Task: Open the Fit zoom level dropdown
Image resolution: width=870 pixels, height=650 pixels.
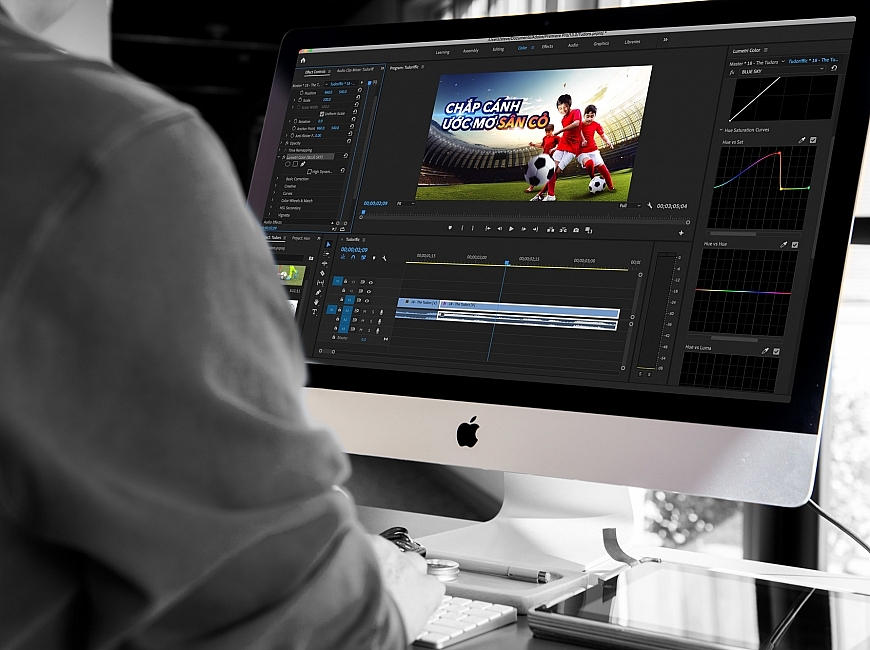Action: [405, 204]
